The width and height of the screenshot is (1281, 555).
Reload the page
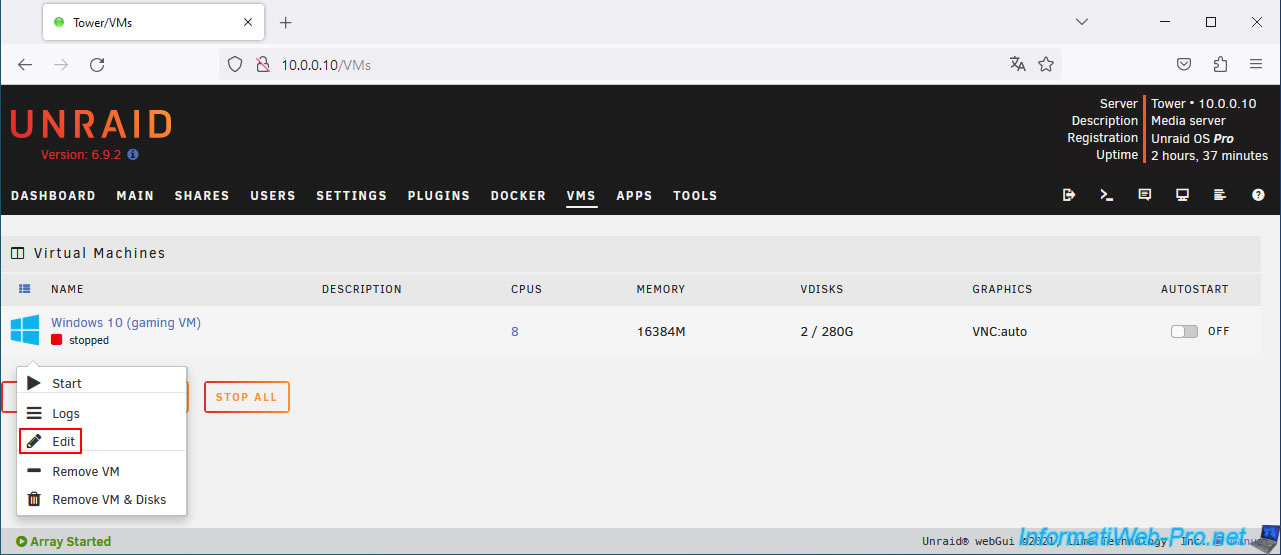coord(97,64)
